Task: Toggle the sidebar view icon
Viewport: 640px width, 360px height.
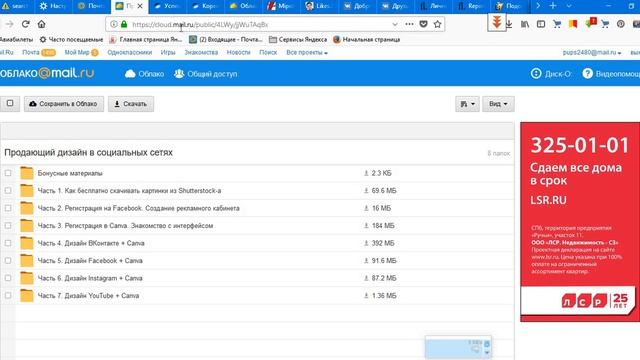Action: tap(541, 24)
